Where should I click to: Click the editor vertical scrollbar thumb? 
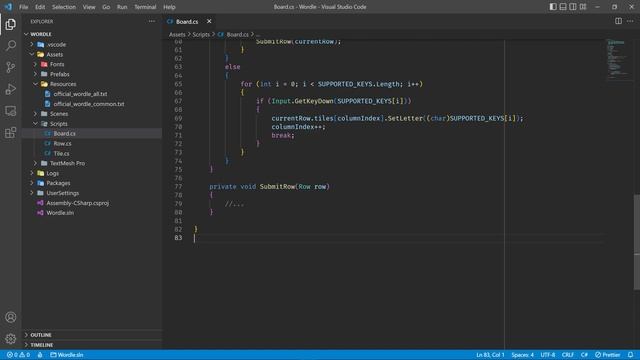(x=637, y=242)
